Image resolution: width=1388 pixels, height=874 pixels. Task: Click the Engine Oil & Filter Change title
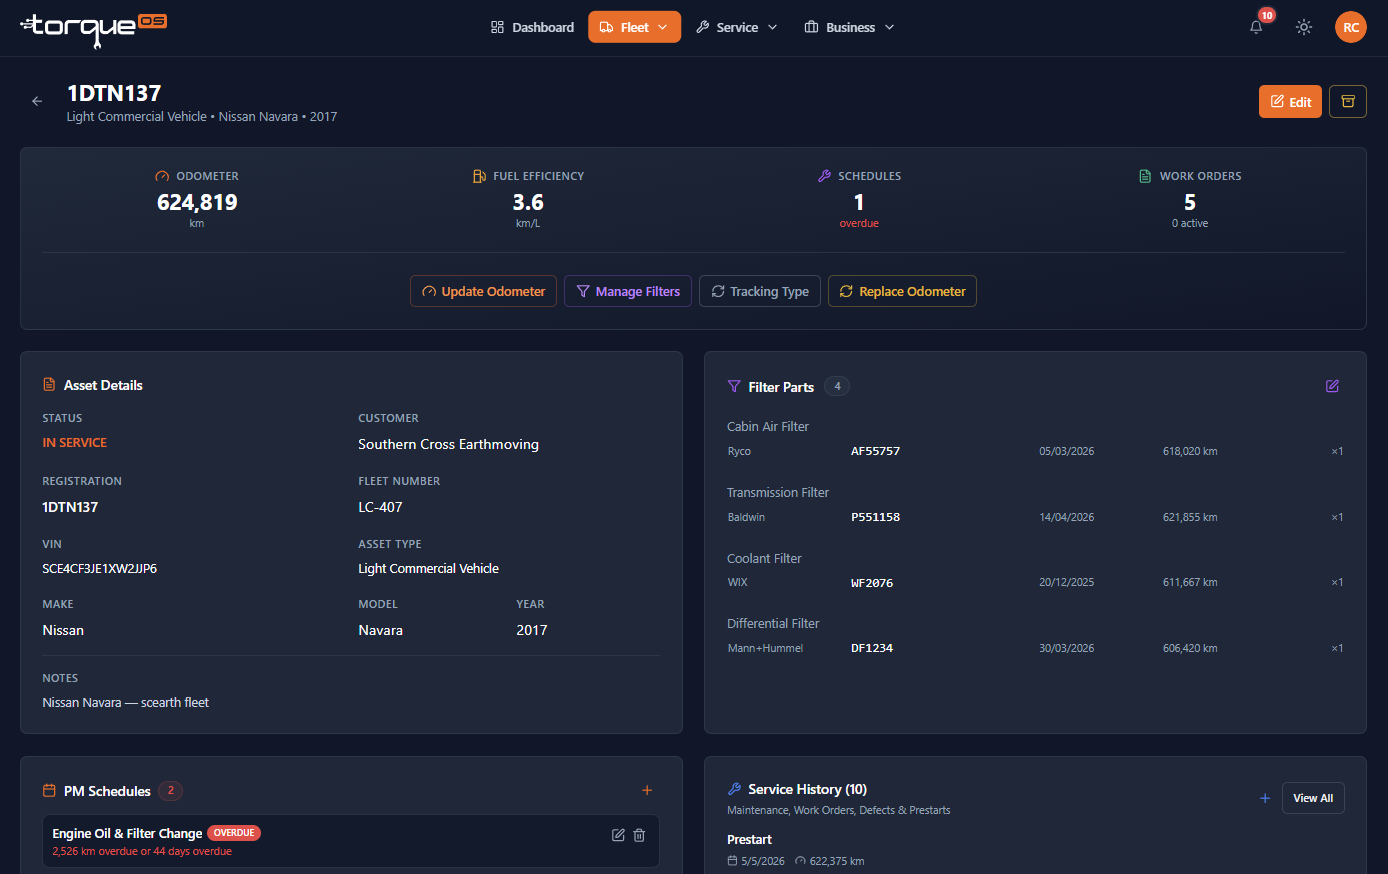tap(127, 833)
